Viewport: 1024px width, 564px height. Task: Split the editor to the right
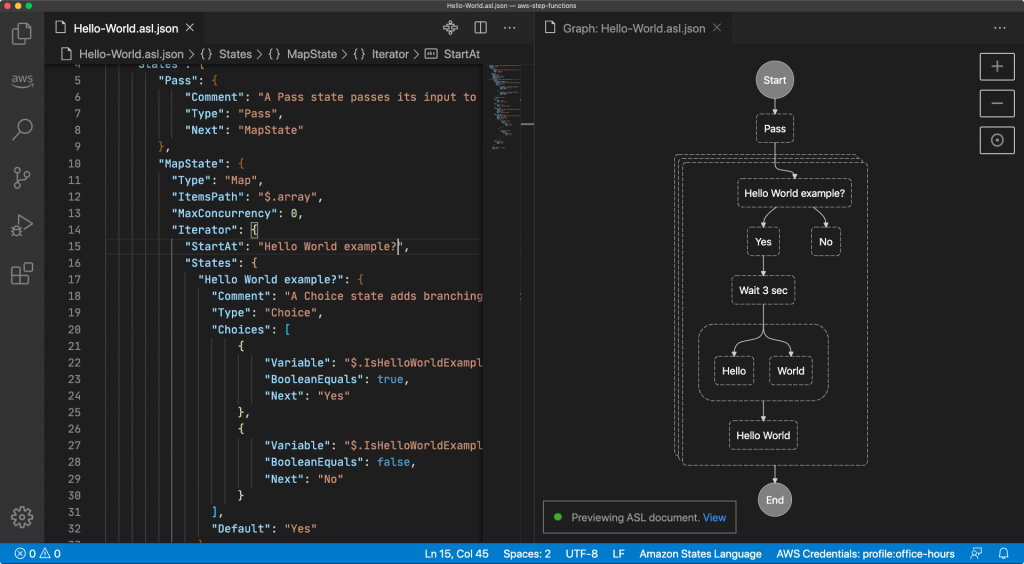click(481, 28)
